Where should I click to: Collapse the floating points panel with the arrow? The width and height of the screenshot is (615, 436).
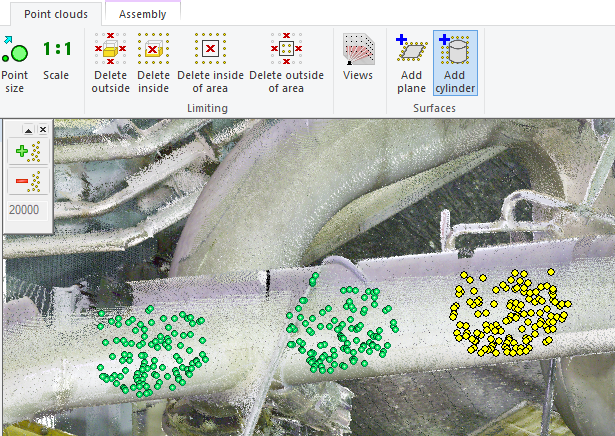coord(29,130)
